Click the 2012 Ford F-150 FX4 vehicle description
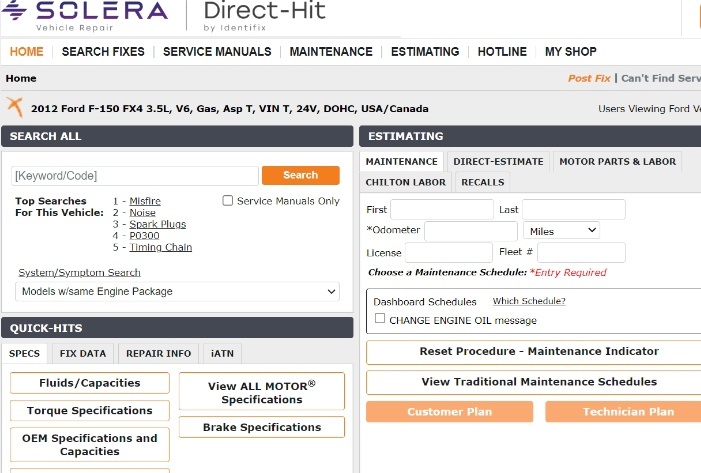 pyautogui.click(x=230, y=109)
